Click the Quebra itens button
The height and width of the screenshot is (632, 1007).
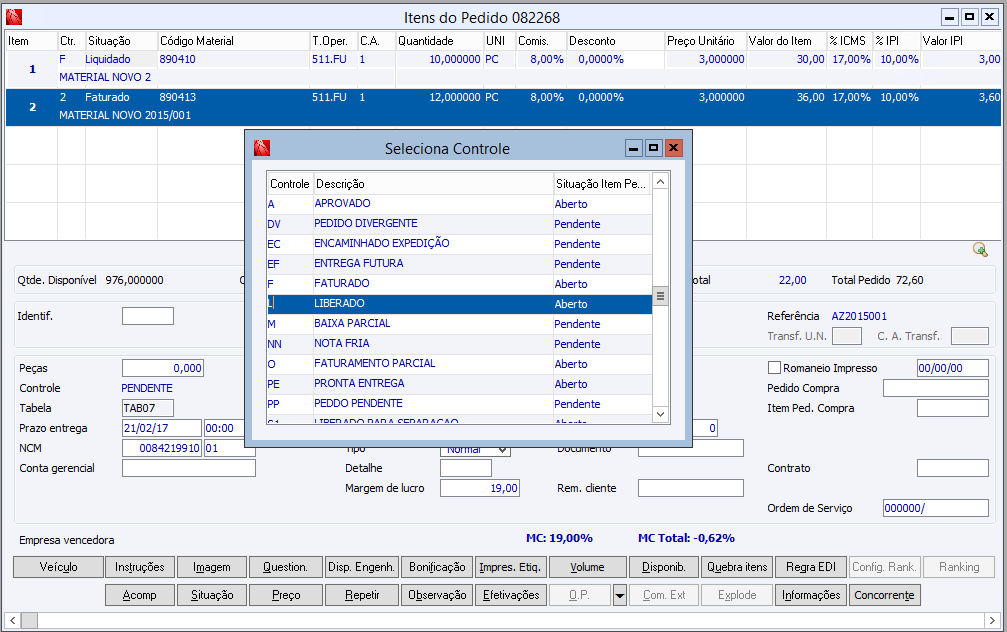[737, 567]
